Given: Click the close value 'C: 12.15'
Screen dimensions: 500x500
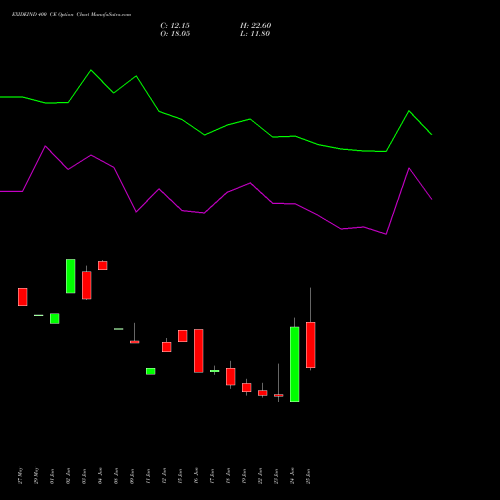Looking at the screenshot, I should (175, 26).
